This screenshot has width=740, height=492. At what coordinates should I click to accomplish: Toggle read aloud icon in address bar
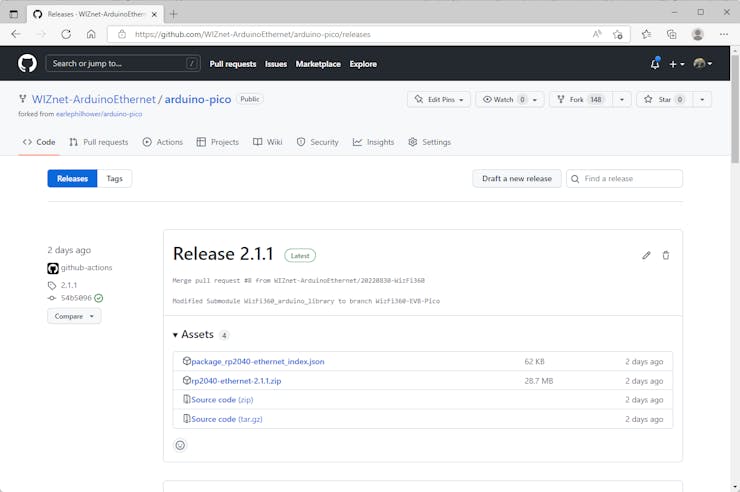coord(597,34)
